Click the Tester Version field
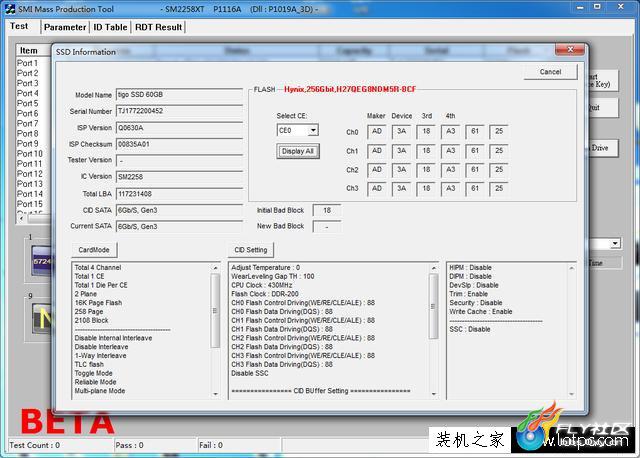This screenshot has height=458, width=640. tap(179, 160)
